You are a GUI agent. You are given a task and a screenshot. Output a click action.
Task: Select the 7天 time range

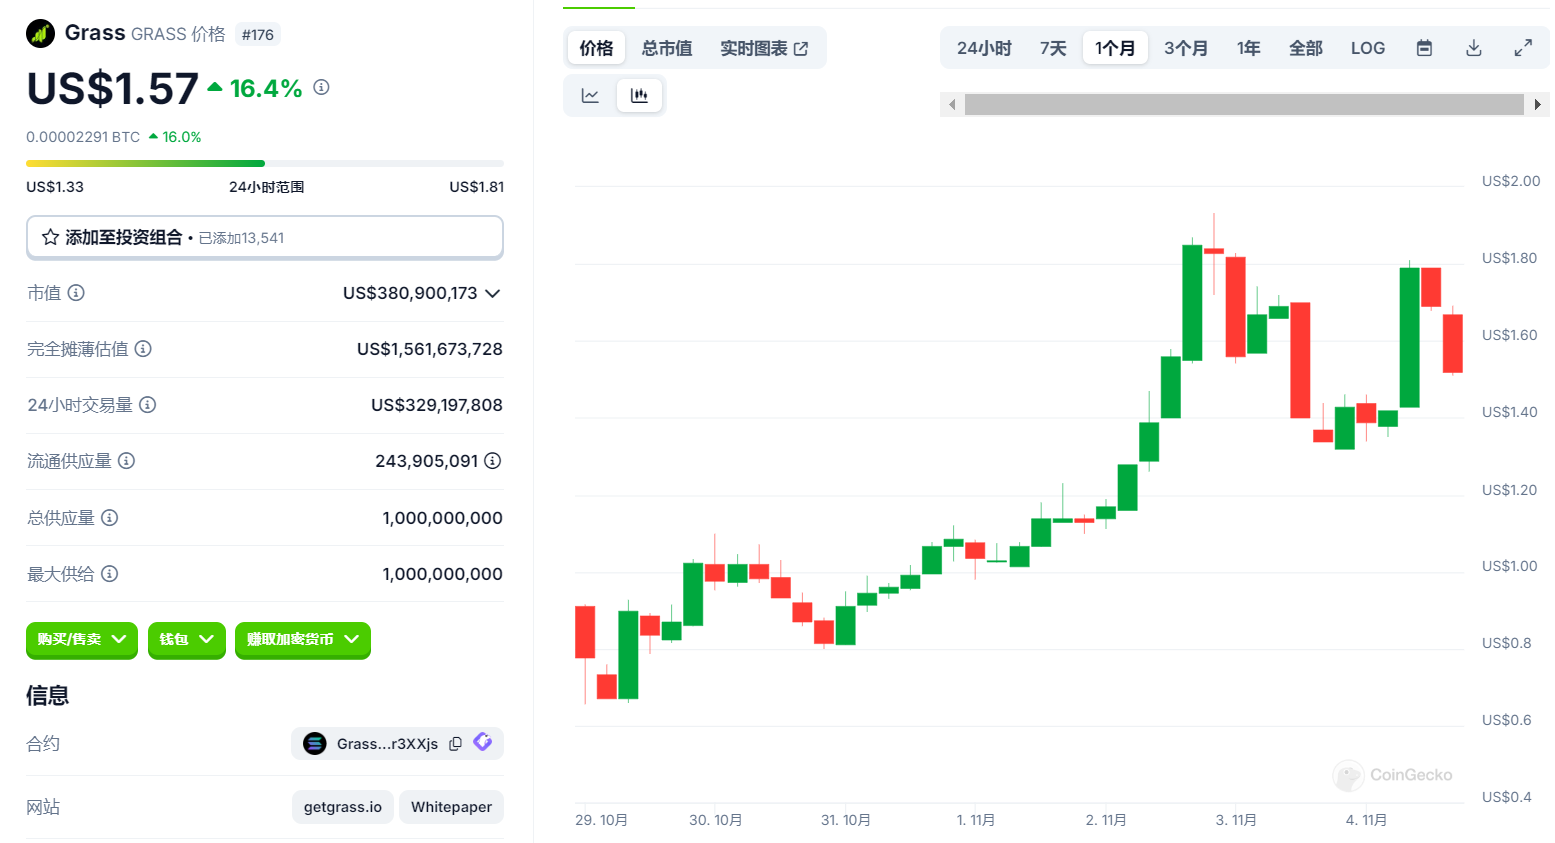[1053, 48]
